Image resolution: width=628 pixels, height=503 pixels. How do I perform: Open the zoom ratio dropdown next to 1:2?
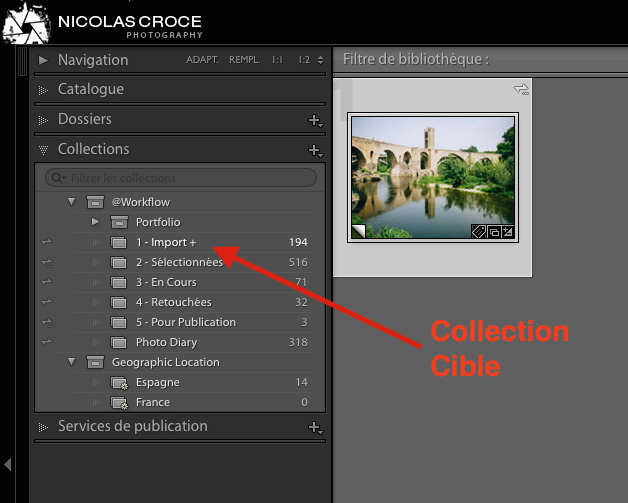(x=320, y=60)
